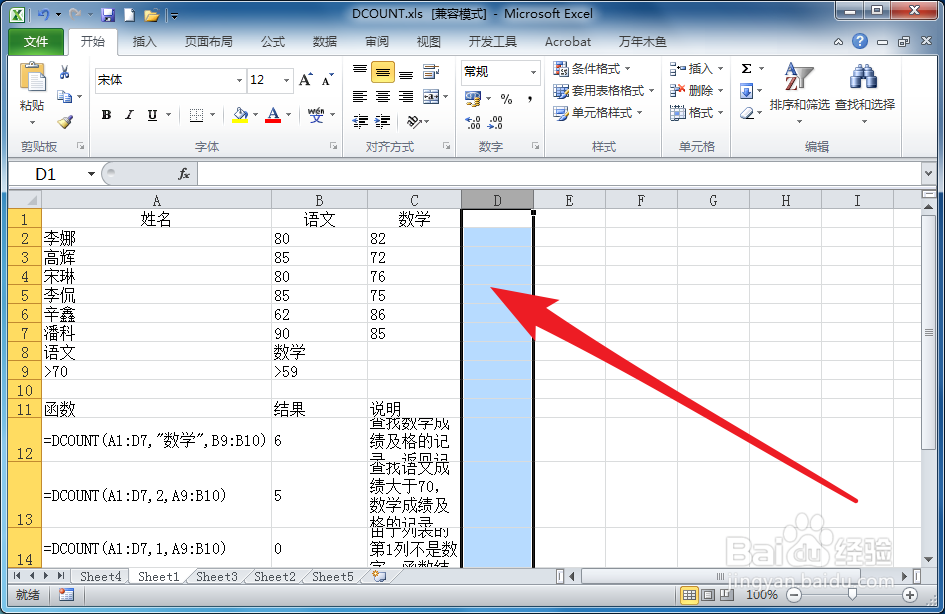Expand the formula bar
This screenshot has width=945, height=614.
coord(928,174)
